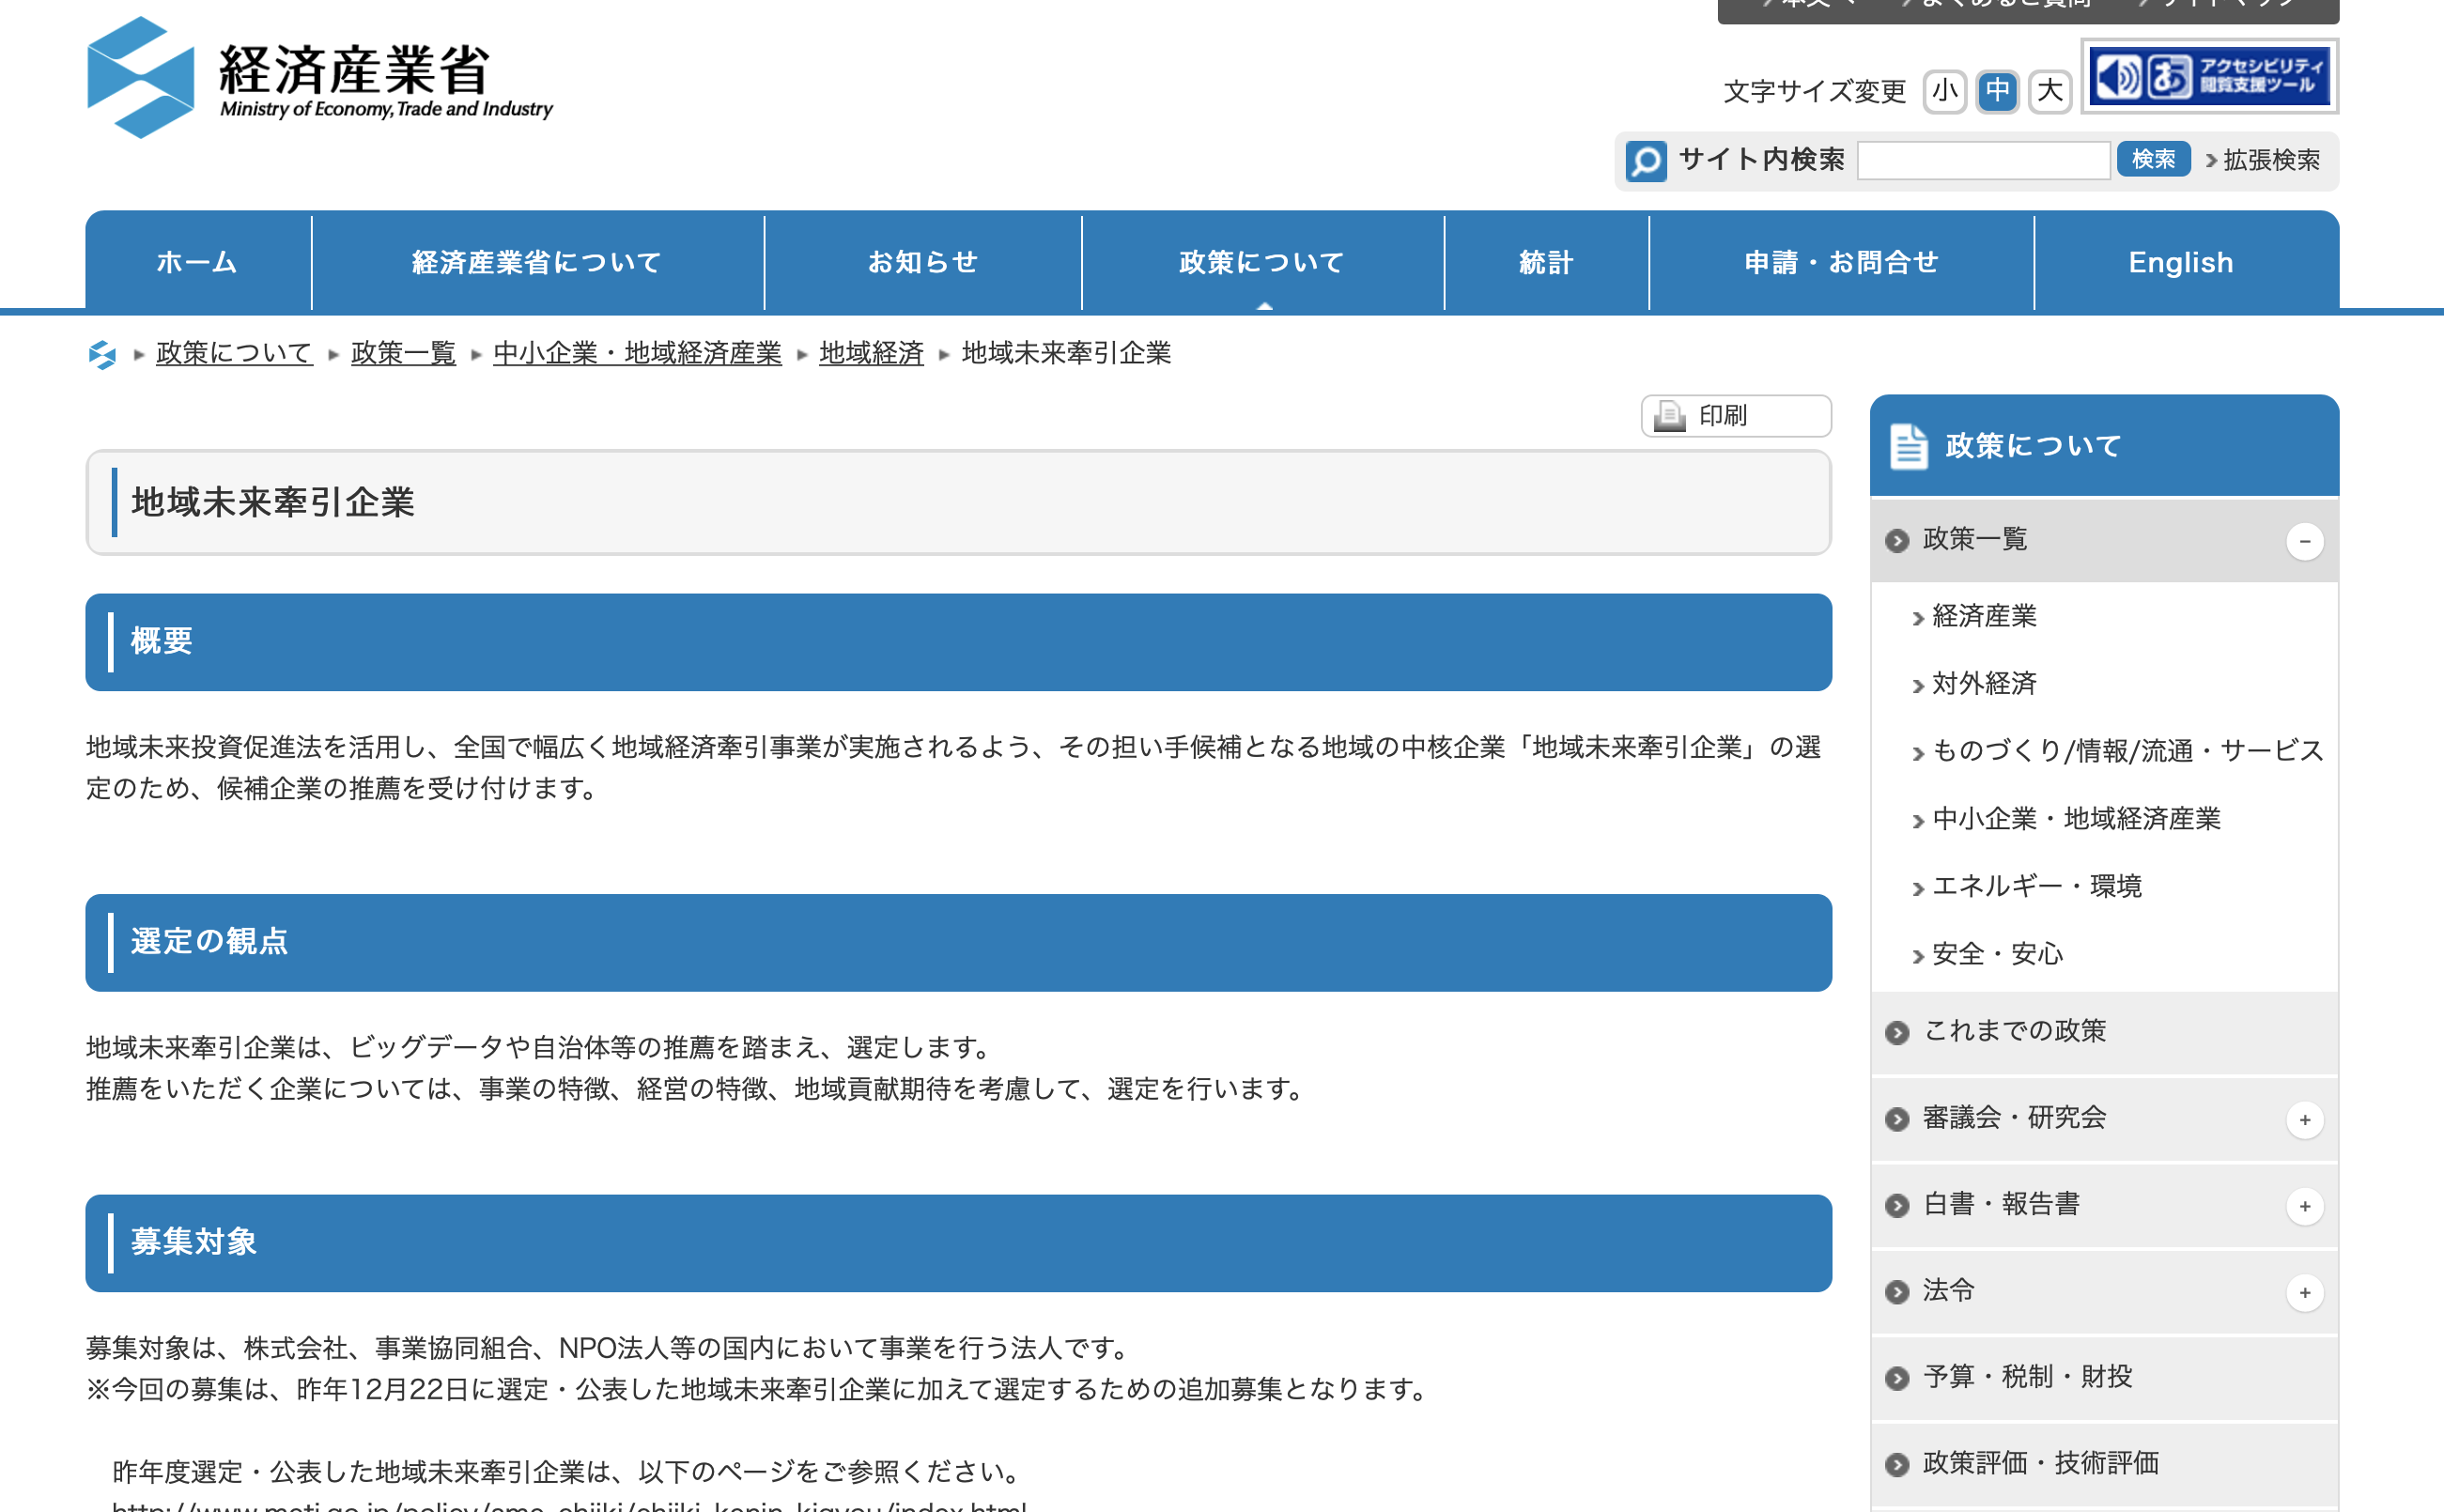Open お知らせ navigation item
2444x1512 pixels.
(x=922, y=262)
